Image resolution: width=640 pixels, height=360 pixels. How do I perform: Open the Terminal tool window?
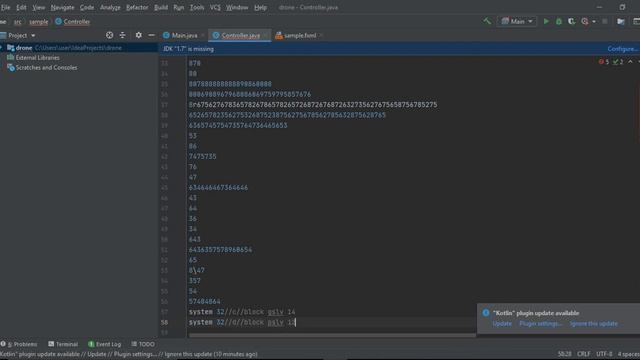point(63,344)
